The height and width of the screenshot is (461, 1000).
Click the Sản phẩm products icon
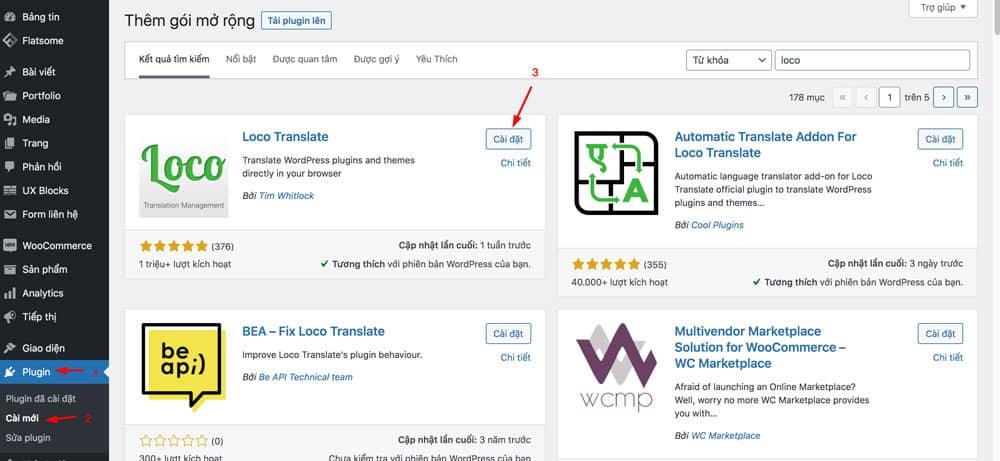coord(10,270)
